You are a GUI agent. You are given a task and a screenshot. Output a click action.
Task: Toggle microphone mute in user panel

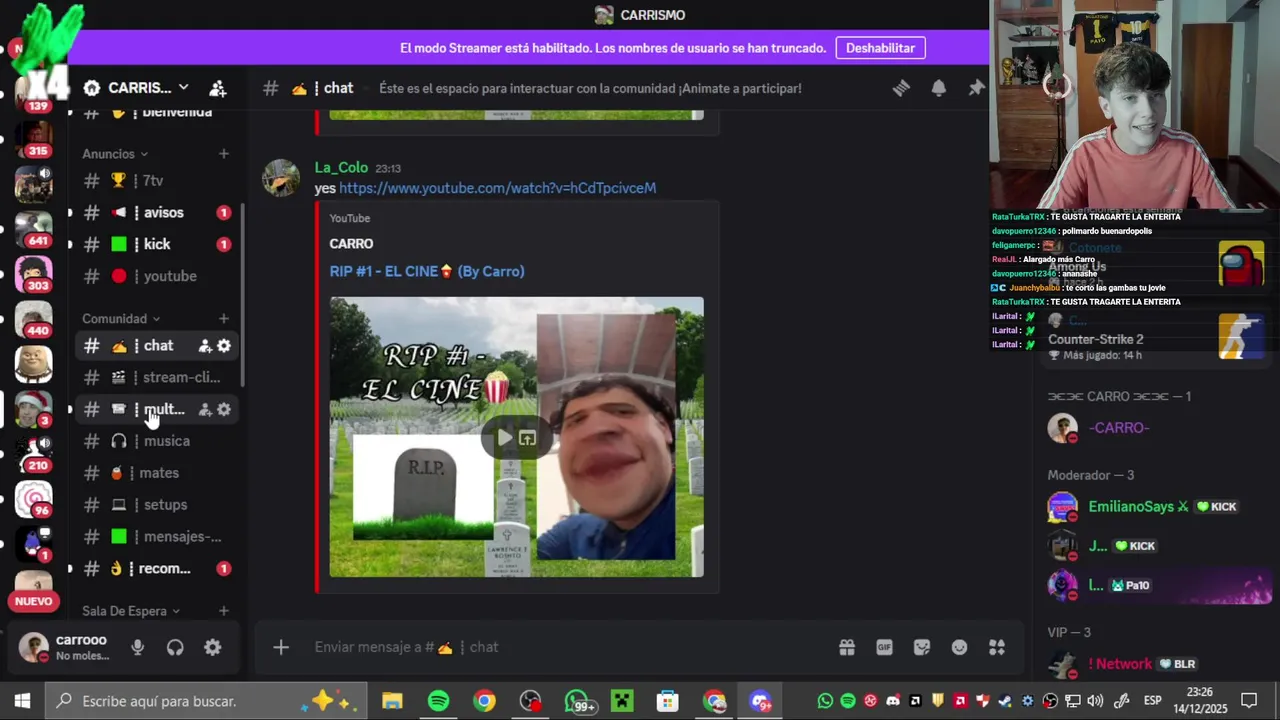(x=138, y=647)
